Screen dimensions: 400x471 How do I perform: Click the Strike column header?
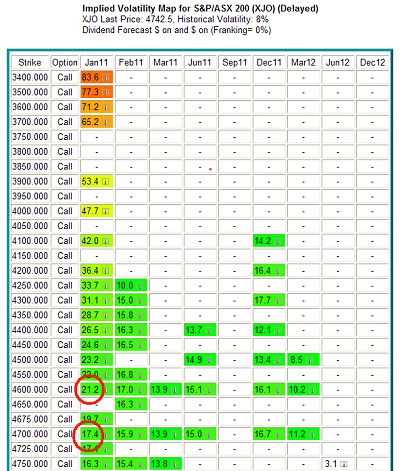tap(30, 62)
